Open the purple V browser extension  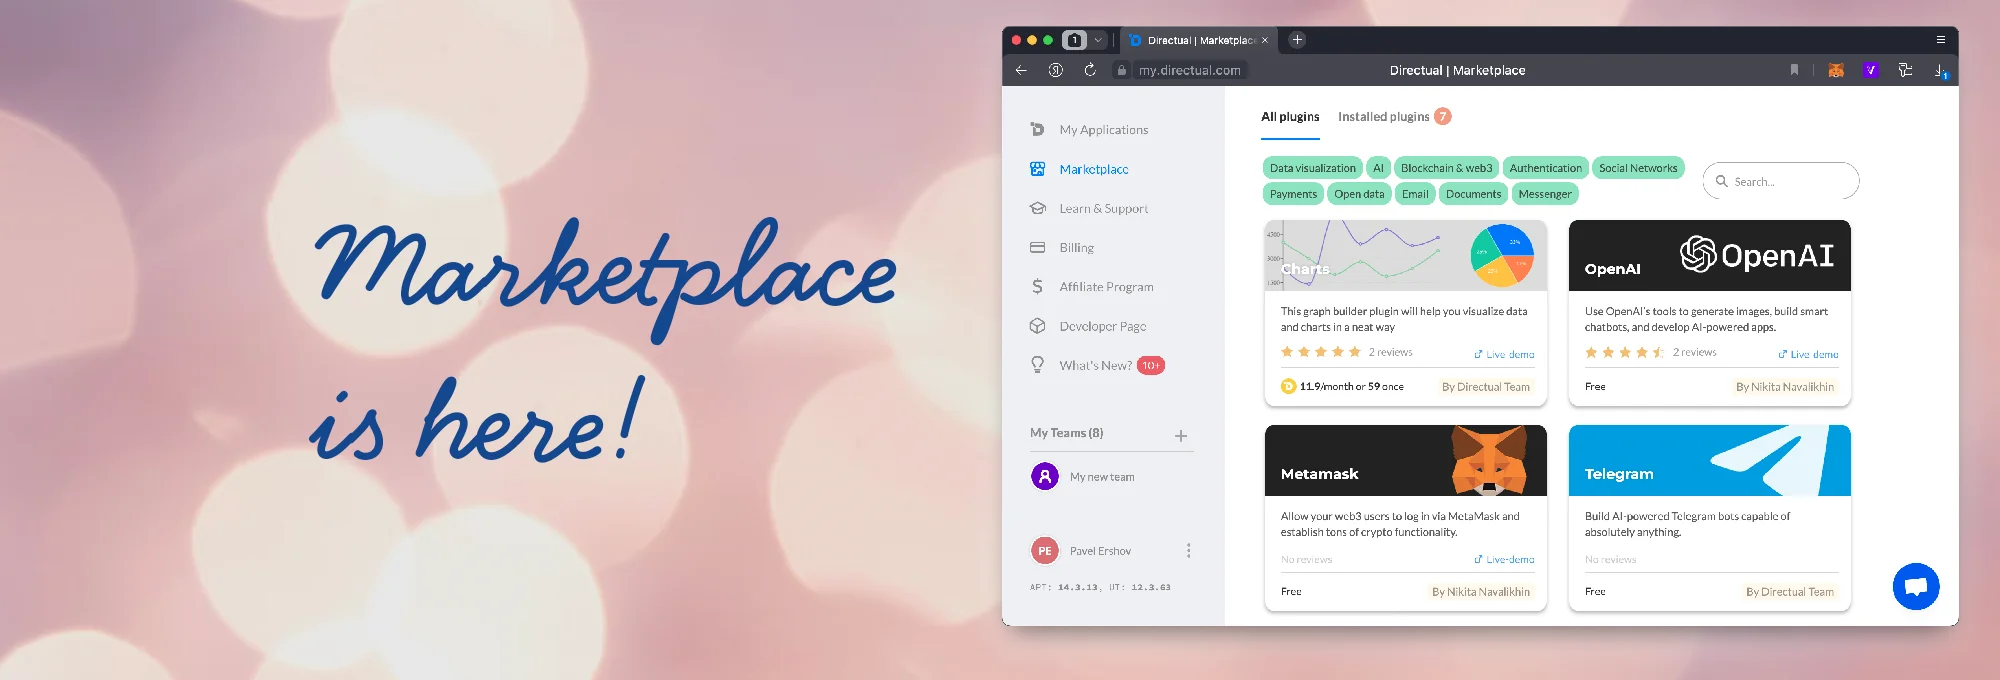1871,70
